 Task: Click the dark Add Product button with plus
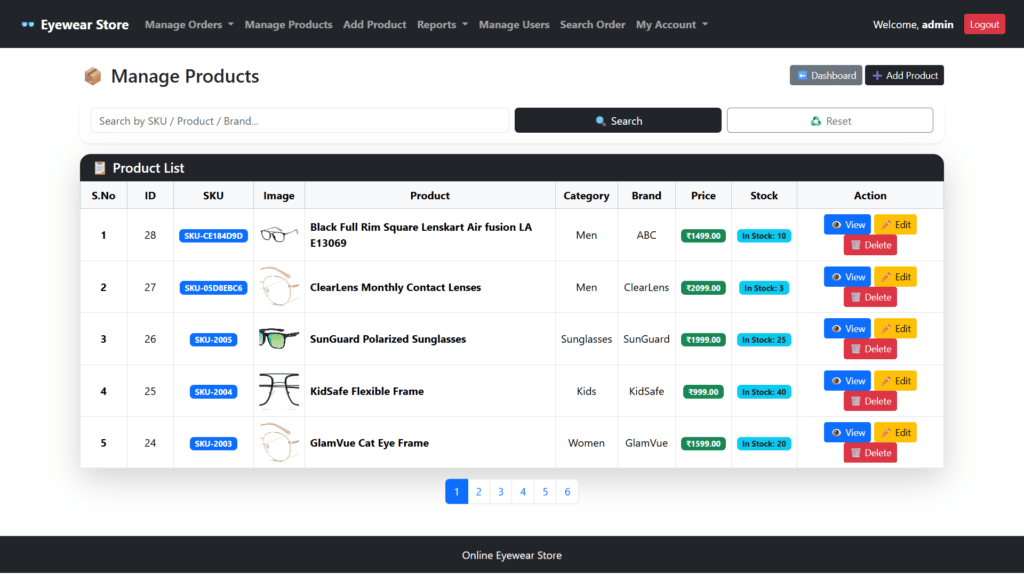[x=904, y=75]
